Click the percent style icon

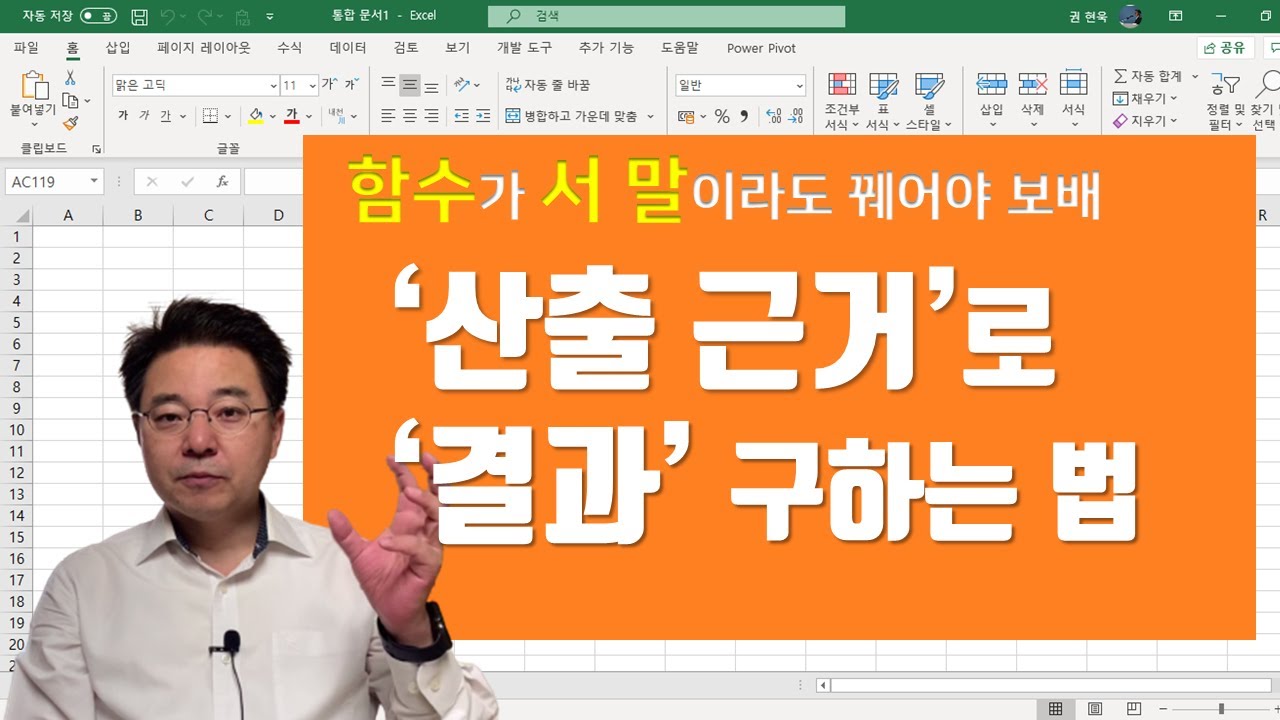click(721, 116)
